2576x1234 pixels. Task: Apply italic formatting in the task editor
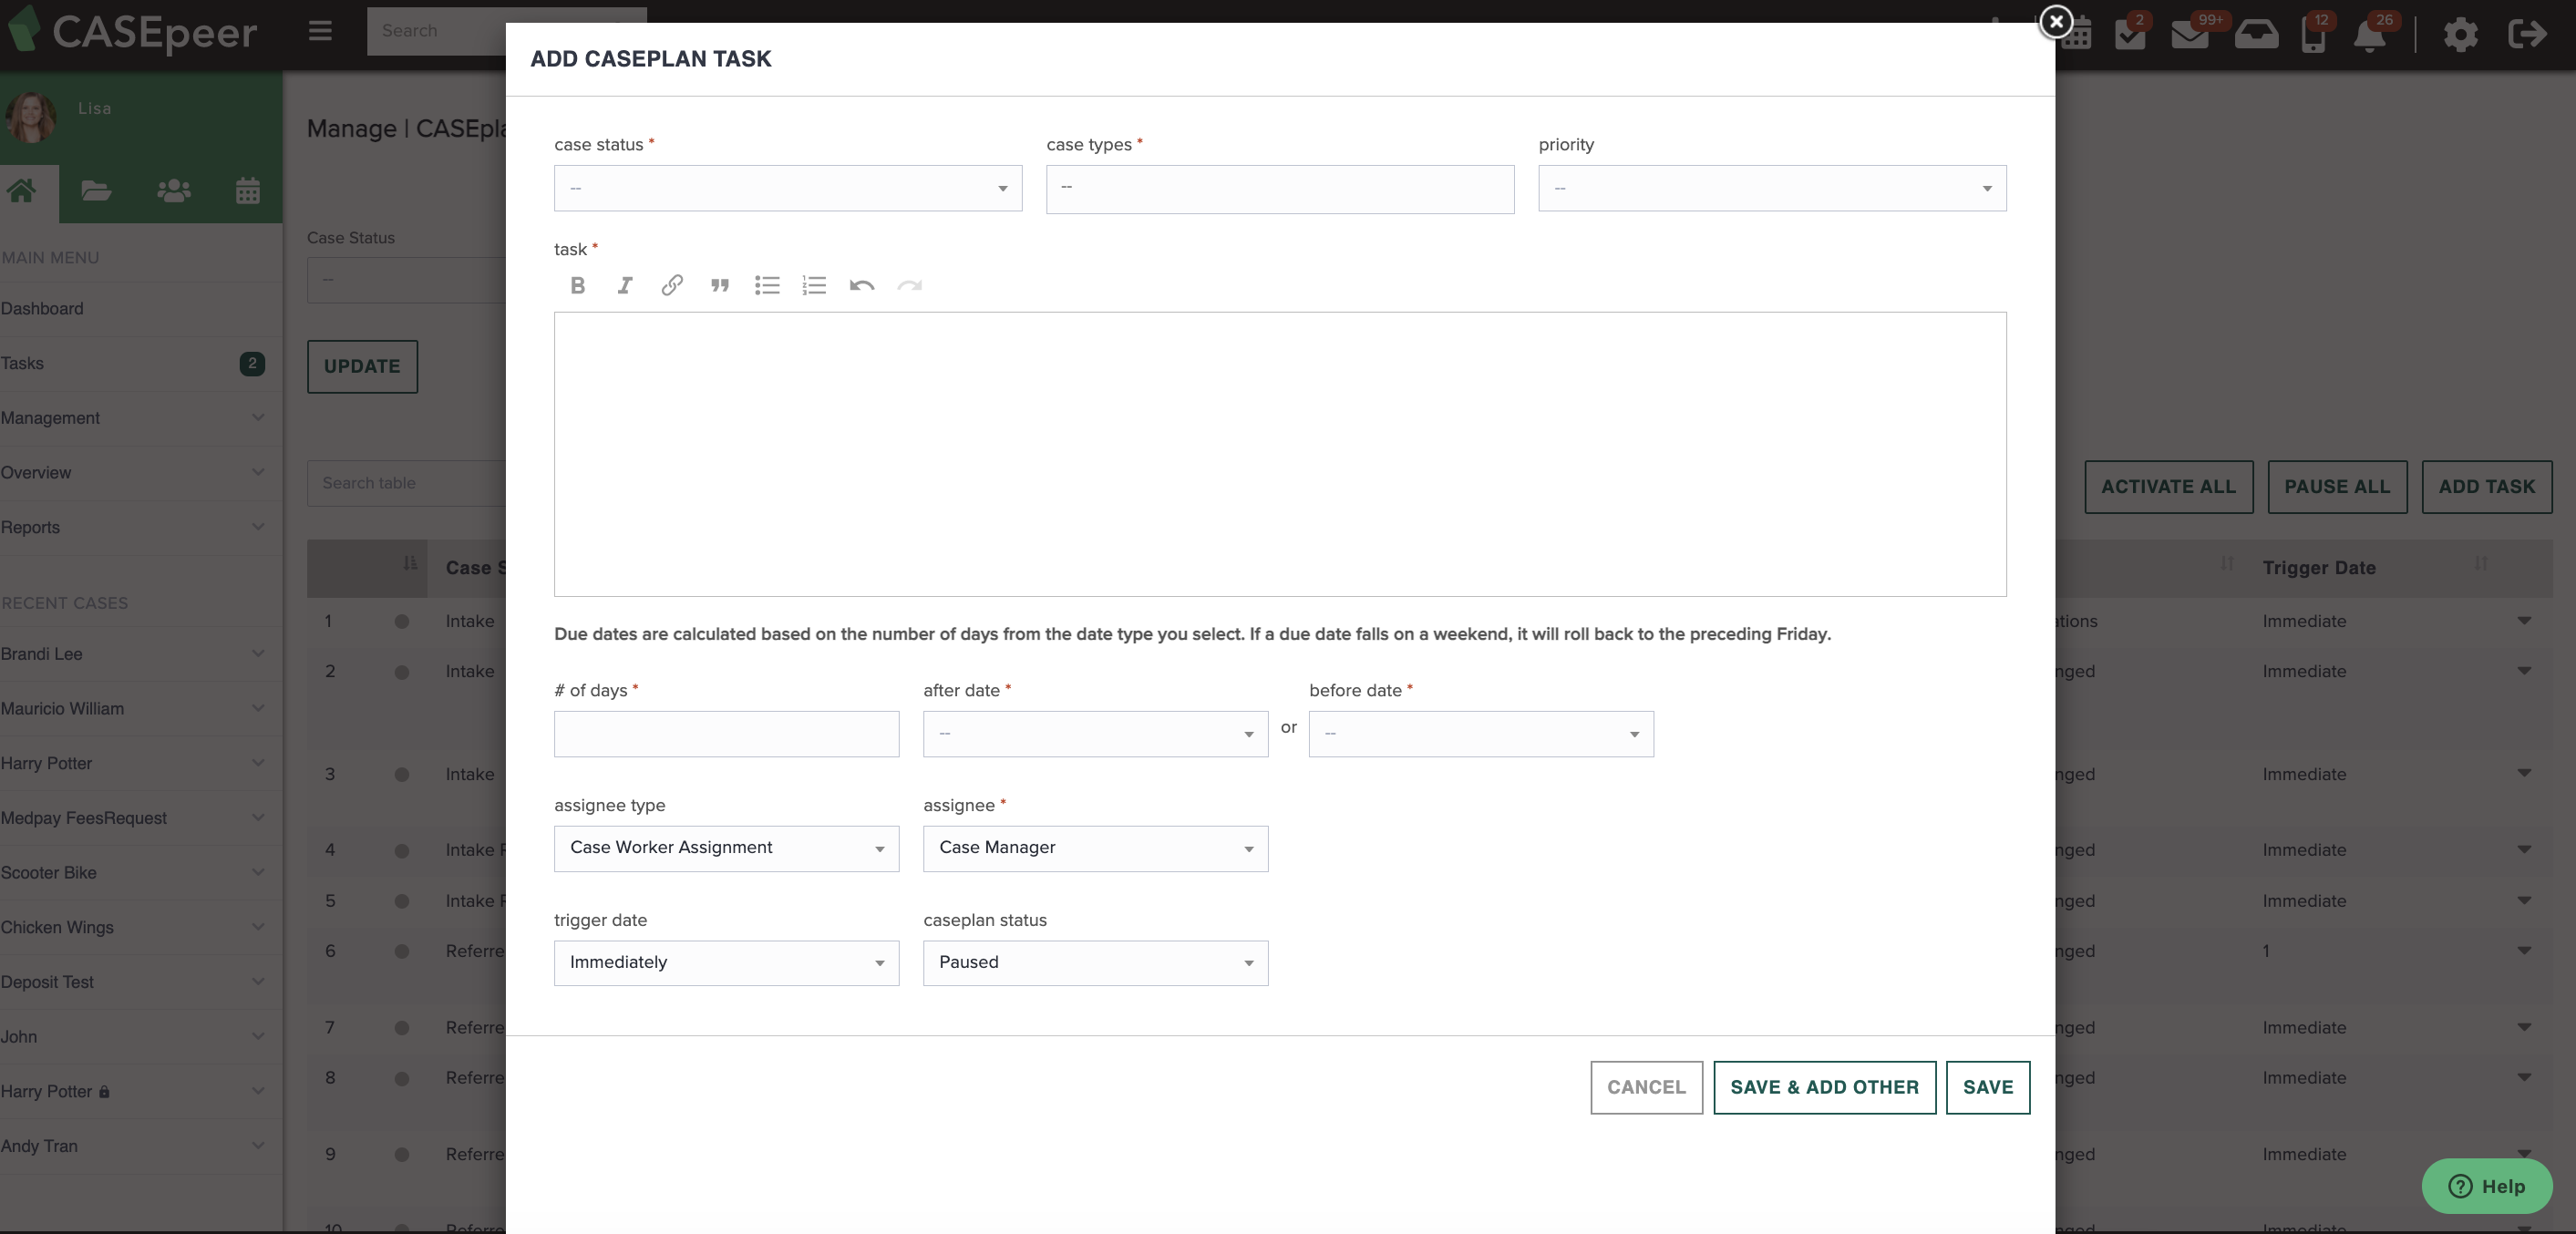[624, 286]
